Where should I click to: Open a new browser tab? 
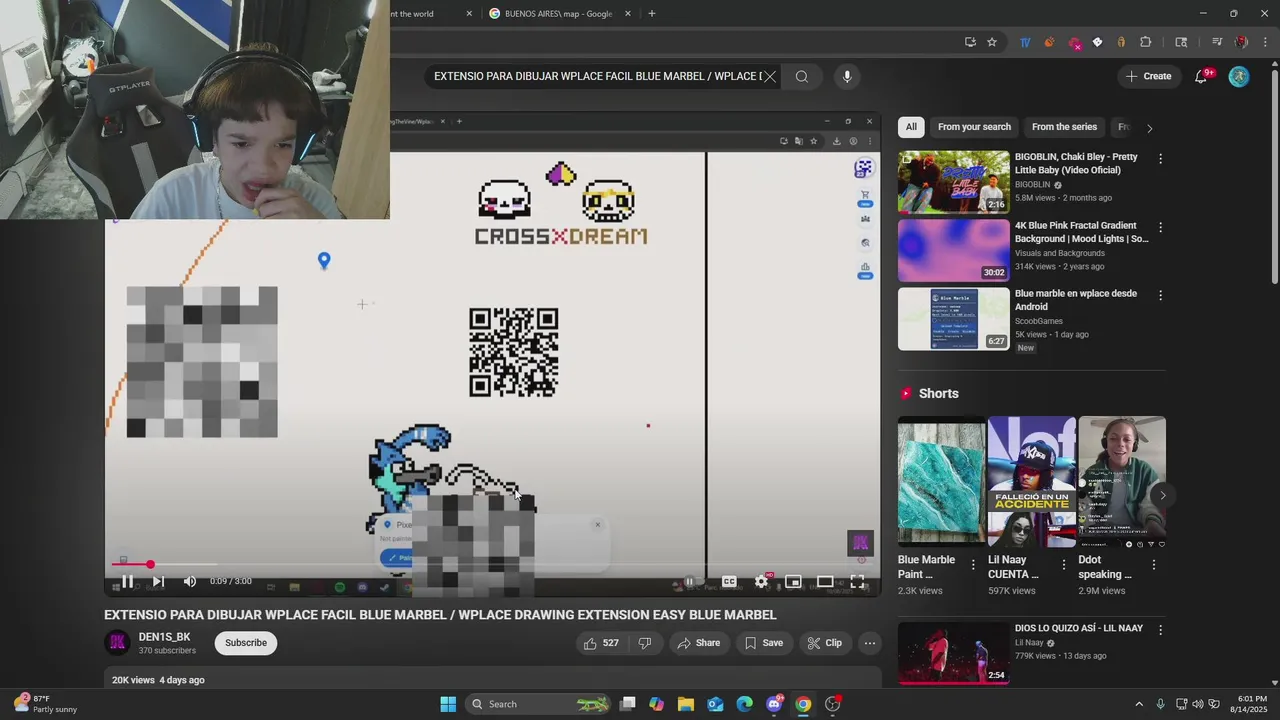pyautogui.click(x=652, y=14)
